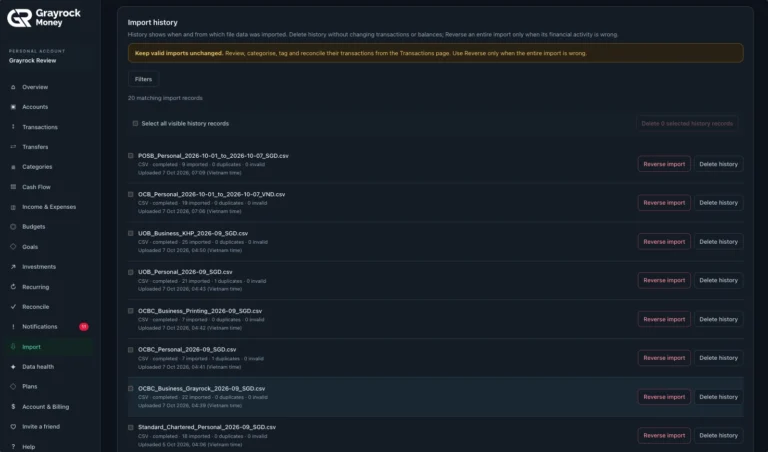Click the Account & Billing dollar icon
Image resolution: width=768 pixels, height=452 pixels.
click(x=13, y=406)
